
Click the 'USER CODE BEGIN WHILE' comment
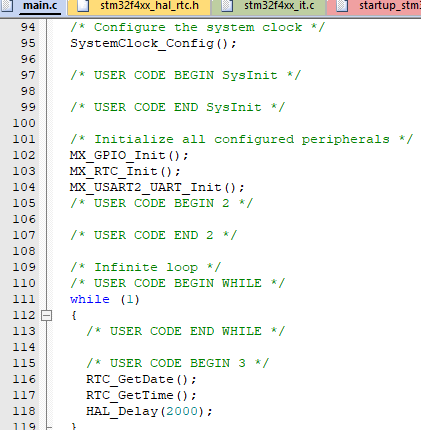(x=177, y=283)
